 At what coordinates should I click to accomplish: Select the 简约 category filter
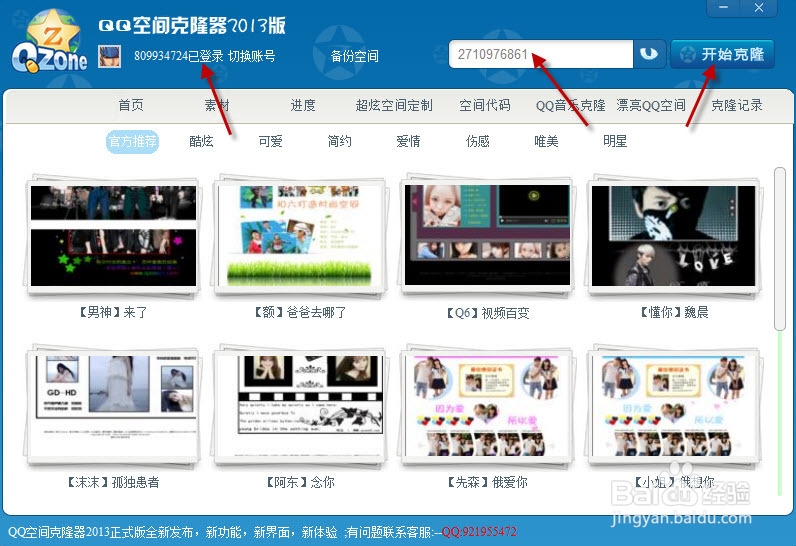pos(339,141)
